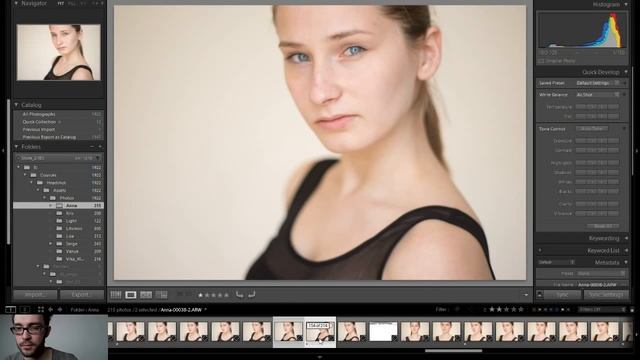Viewport: 640px width, 360px height.
Task: Open the Saved Preset dropdown
Action: point(598,83)
